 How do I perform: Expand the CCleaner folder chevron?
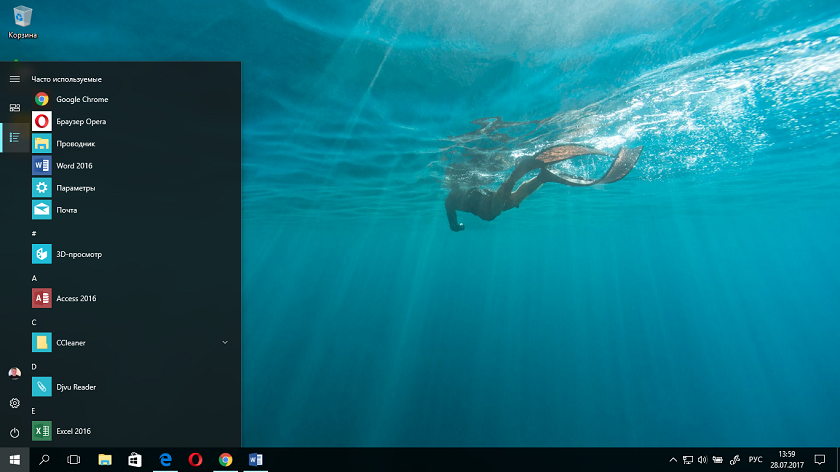pos(225,342)
